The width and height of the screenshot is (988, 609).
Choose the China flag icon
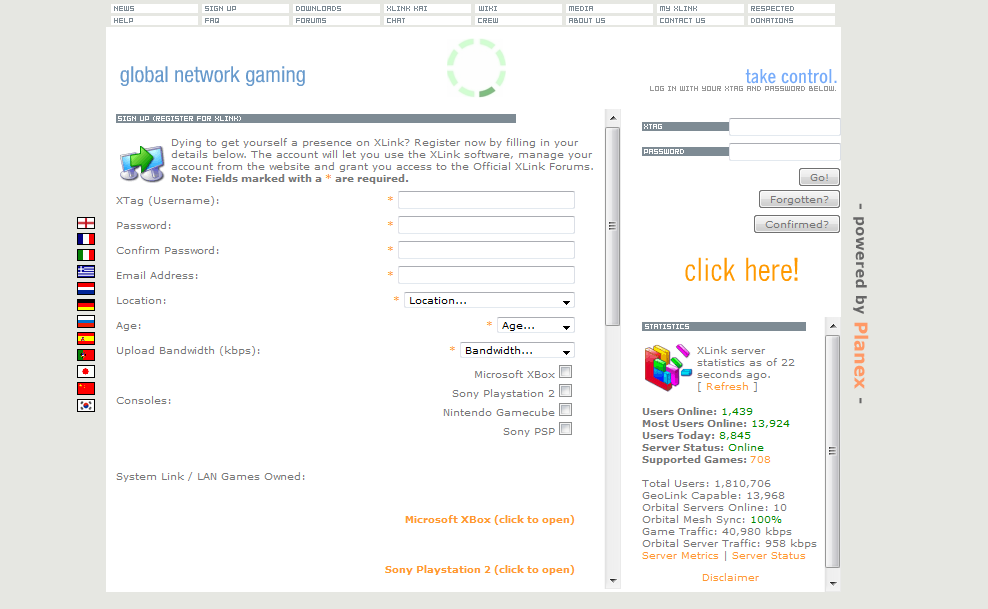click(x=86, y=389)
